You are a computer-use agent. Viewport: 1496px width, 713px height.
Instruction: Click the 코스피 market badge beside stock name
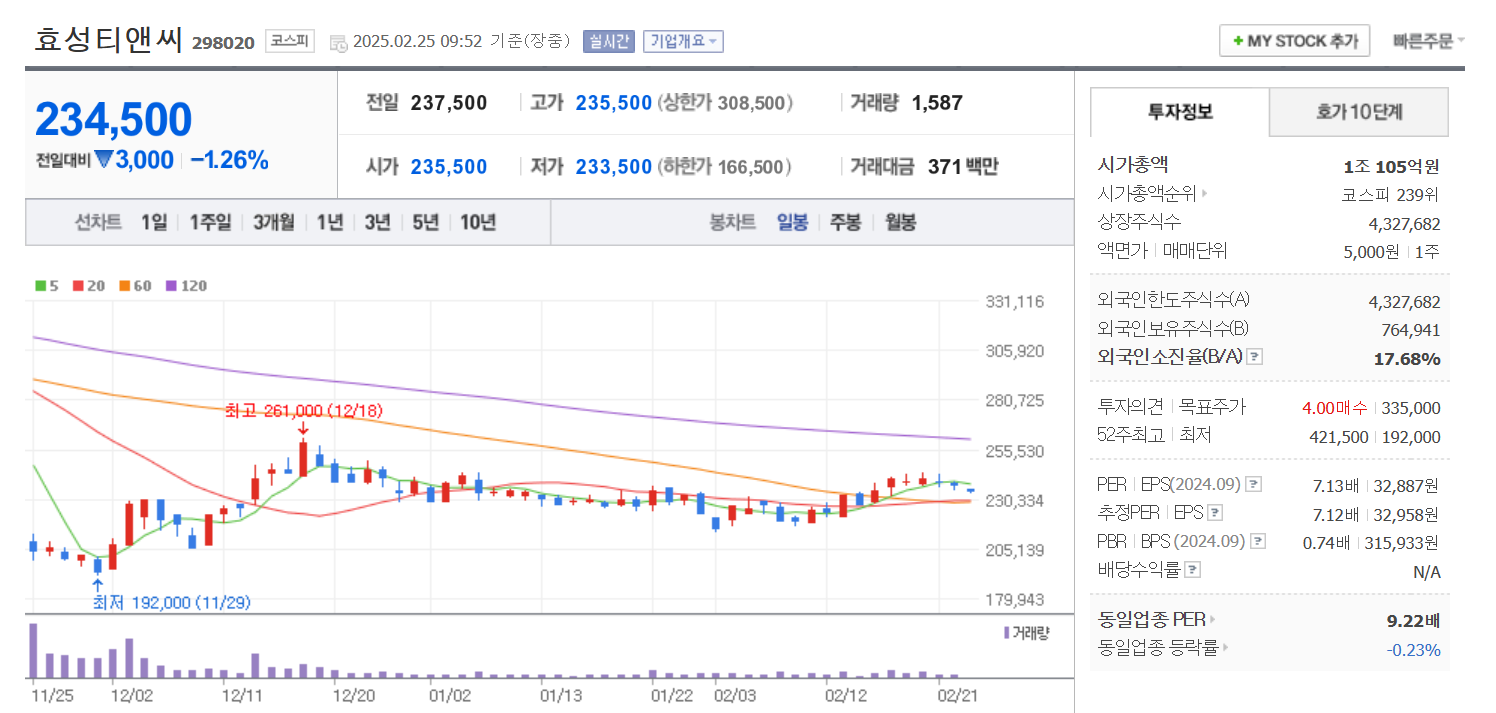288,41
